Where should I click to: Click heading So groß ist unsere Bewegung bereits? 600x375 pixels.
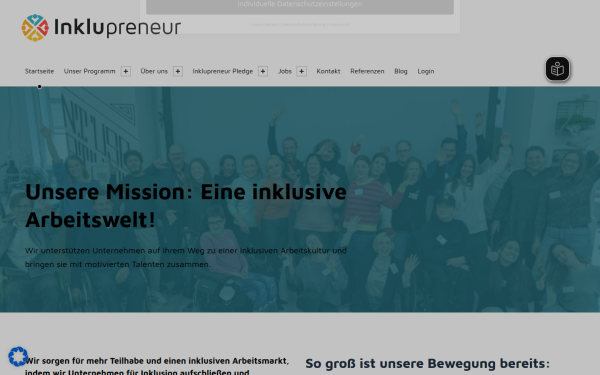pos(427,363)
